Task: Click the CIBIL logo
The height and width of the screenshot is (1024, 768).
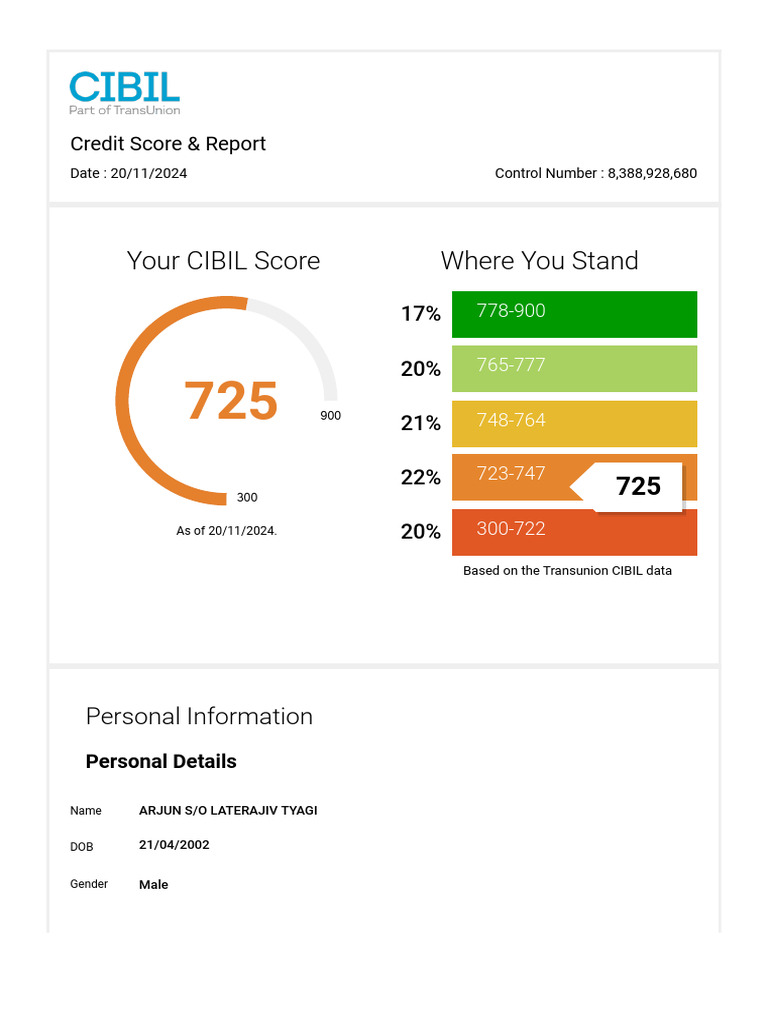Action: [124, 92]
